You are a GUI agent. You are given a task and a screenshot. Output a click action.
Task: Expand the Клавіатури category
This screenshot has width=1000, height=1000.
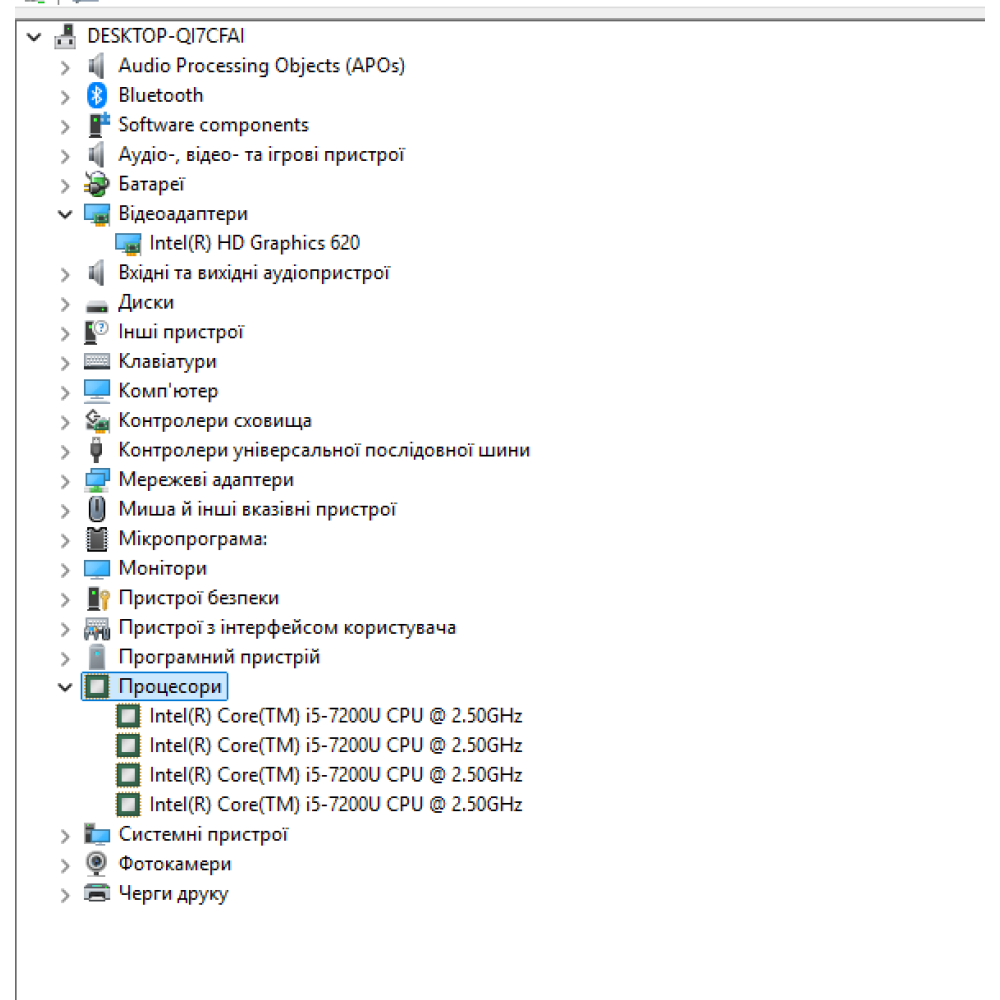tap(65, 362)
